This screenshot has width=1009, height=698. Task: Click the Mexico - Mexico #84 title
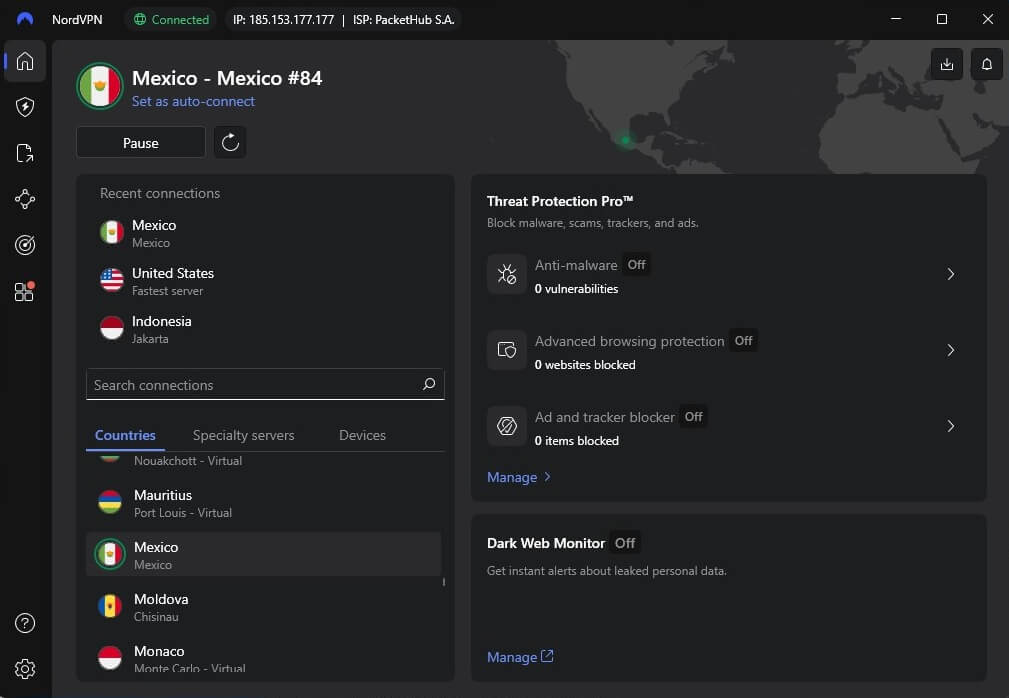point(227,78)
